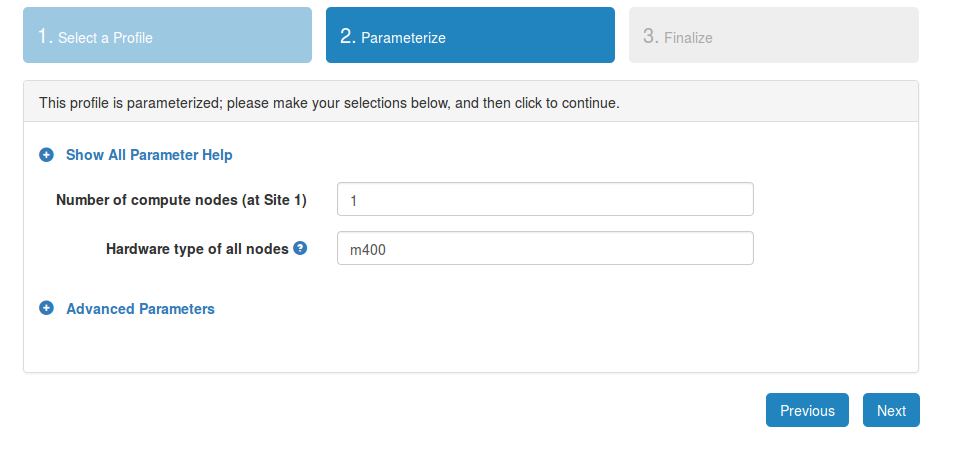
Task: Expand the Advanced Parameters section
Action: (x=140, y=308)
